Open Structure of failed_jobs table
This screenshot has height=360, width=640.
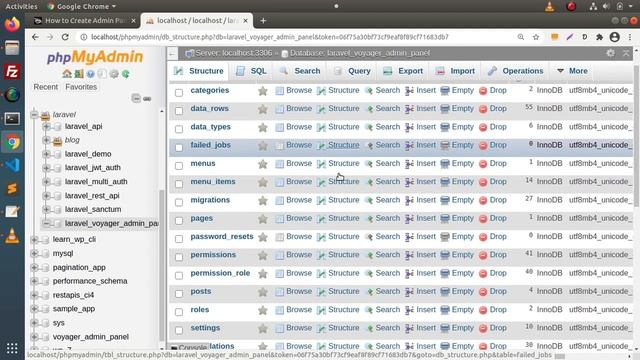tap(338, 145)
